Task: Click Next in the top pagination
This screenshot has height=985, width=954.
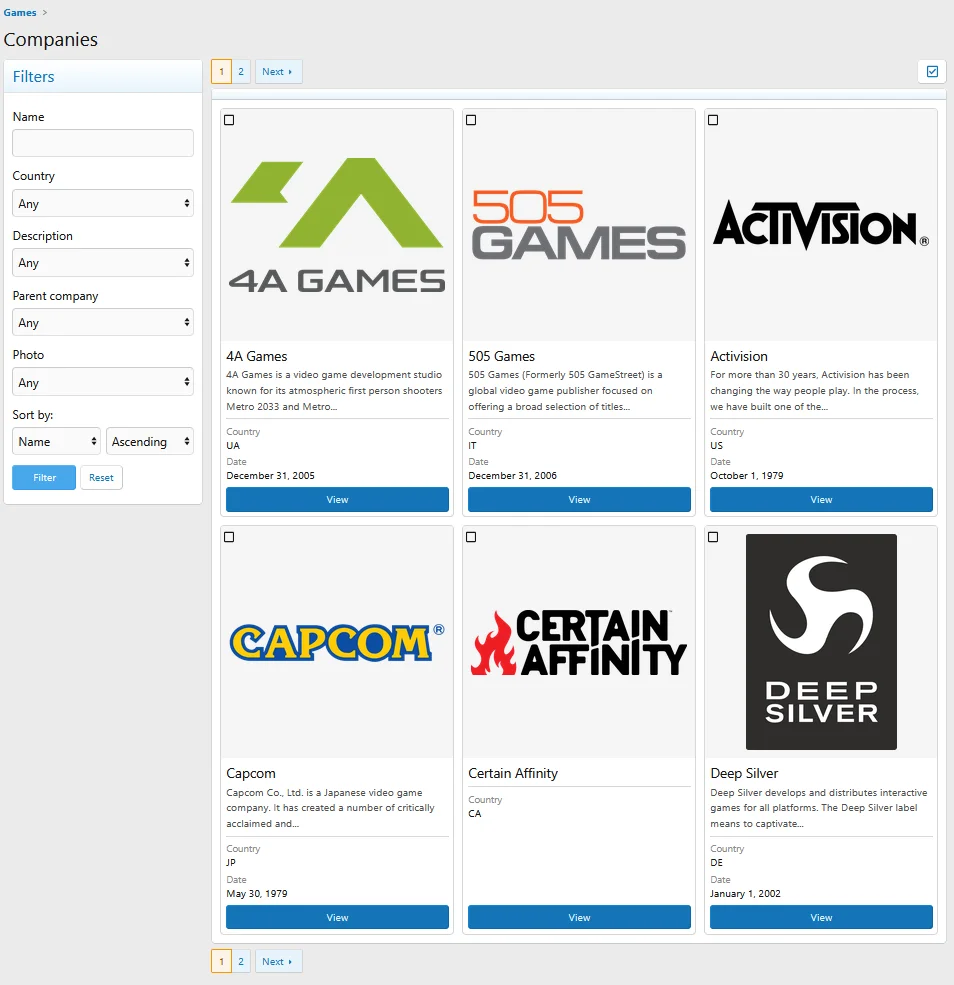Action: tap(278, 72)
